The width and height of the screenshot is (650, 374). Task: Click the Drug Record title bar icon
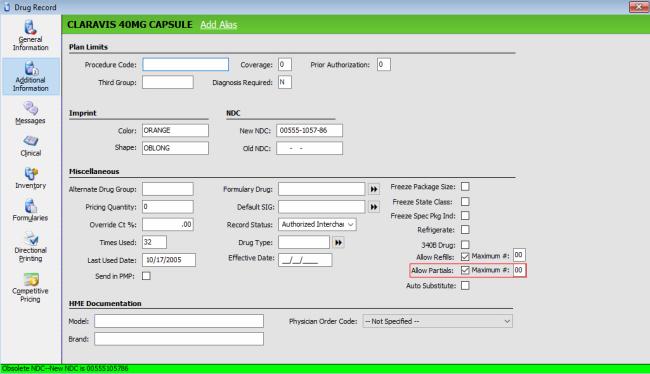[7, 7]
